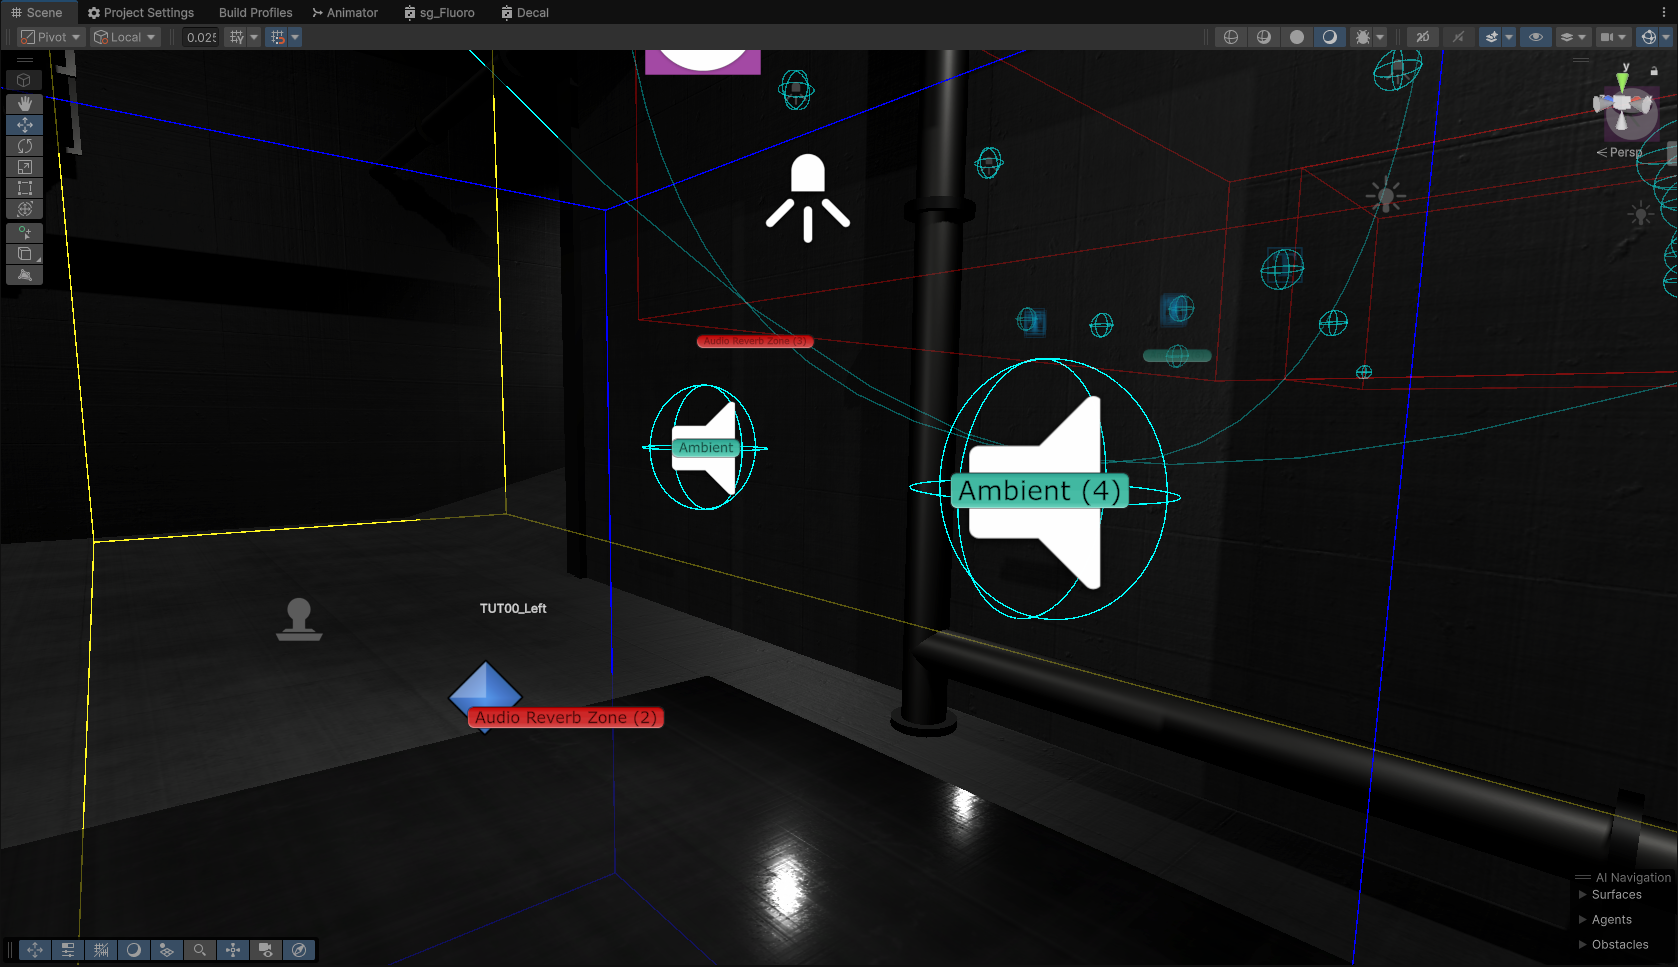Toggle the tools overlay in the bottom bar
1678x967 pixels.
[35, 950]
